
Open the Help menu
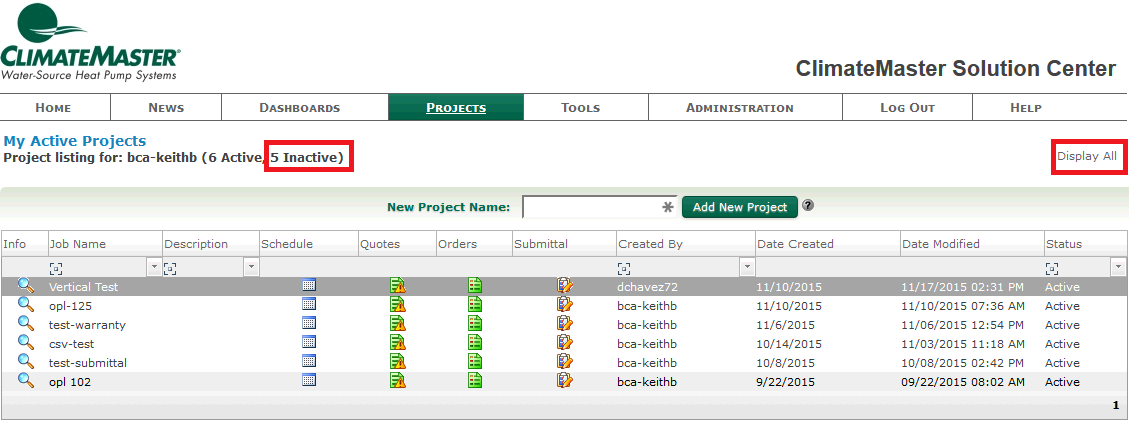[x=1026, y=107]
